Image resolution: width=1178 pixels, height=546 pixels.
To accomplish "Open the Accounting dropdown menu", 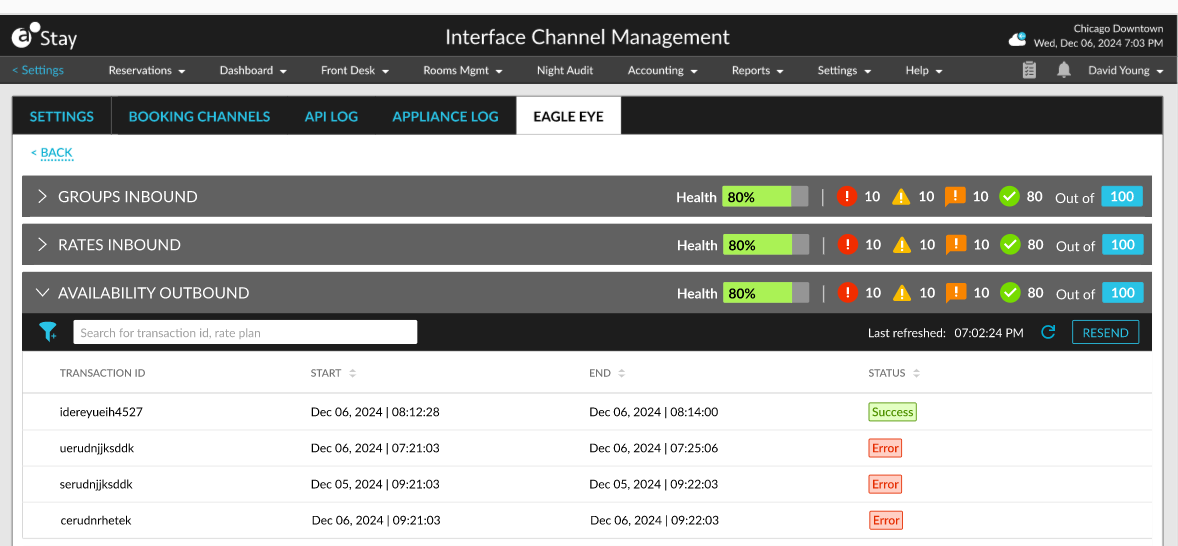I will [663, 71].
